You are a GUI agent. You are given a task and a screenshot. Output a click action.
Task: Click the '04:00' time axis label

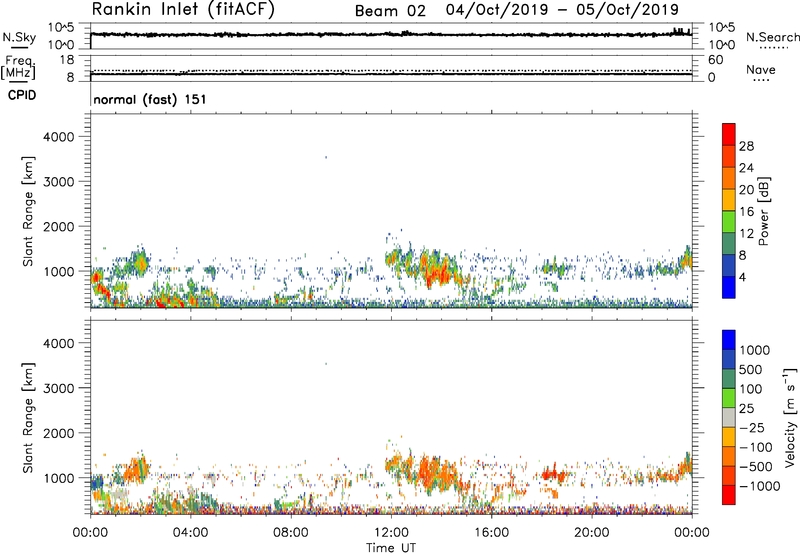click(x=190, y=533)
